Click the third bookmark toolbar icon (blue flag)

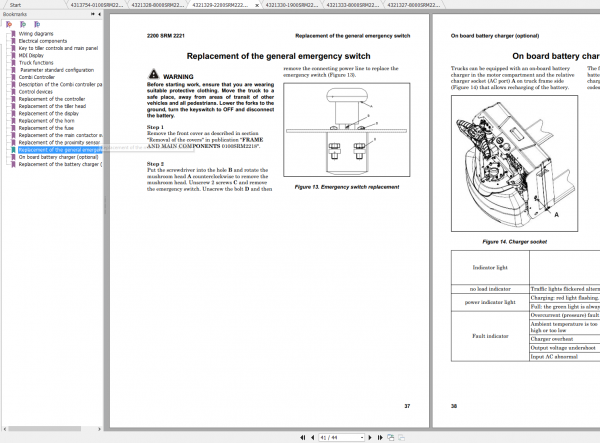coord(37,24)
